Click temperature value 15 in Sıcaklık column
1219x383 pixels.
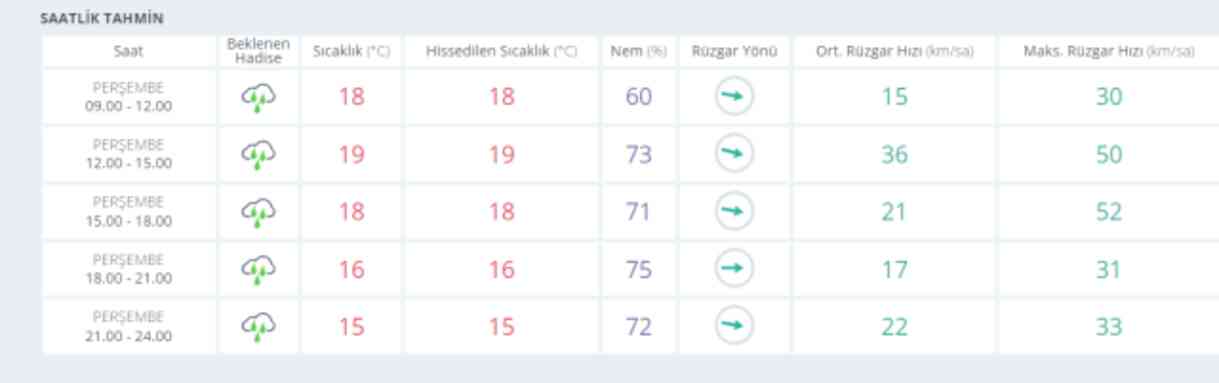tap(351, 327)
